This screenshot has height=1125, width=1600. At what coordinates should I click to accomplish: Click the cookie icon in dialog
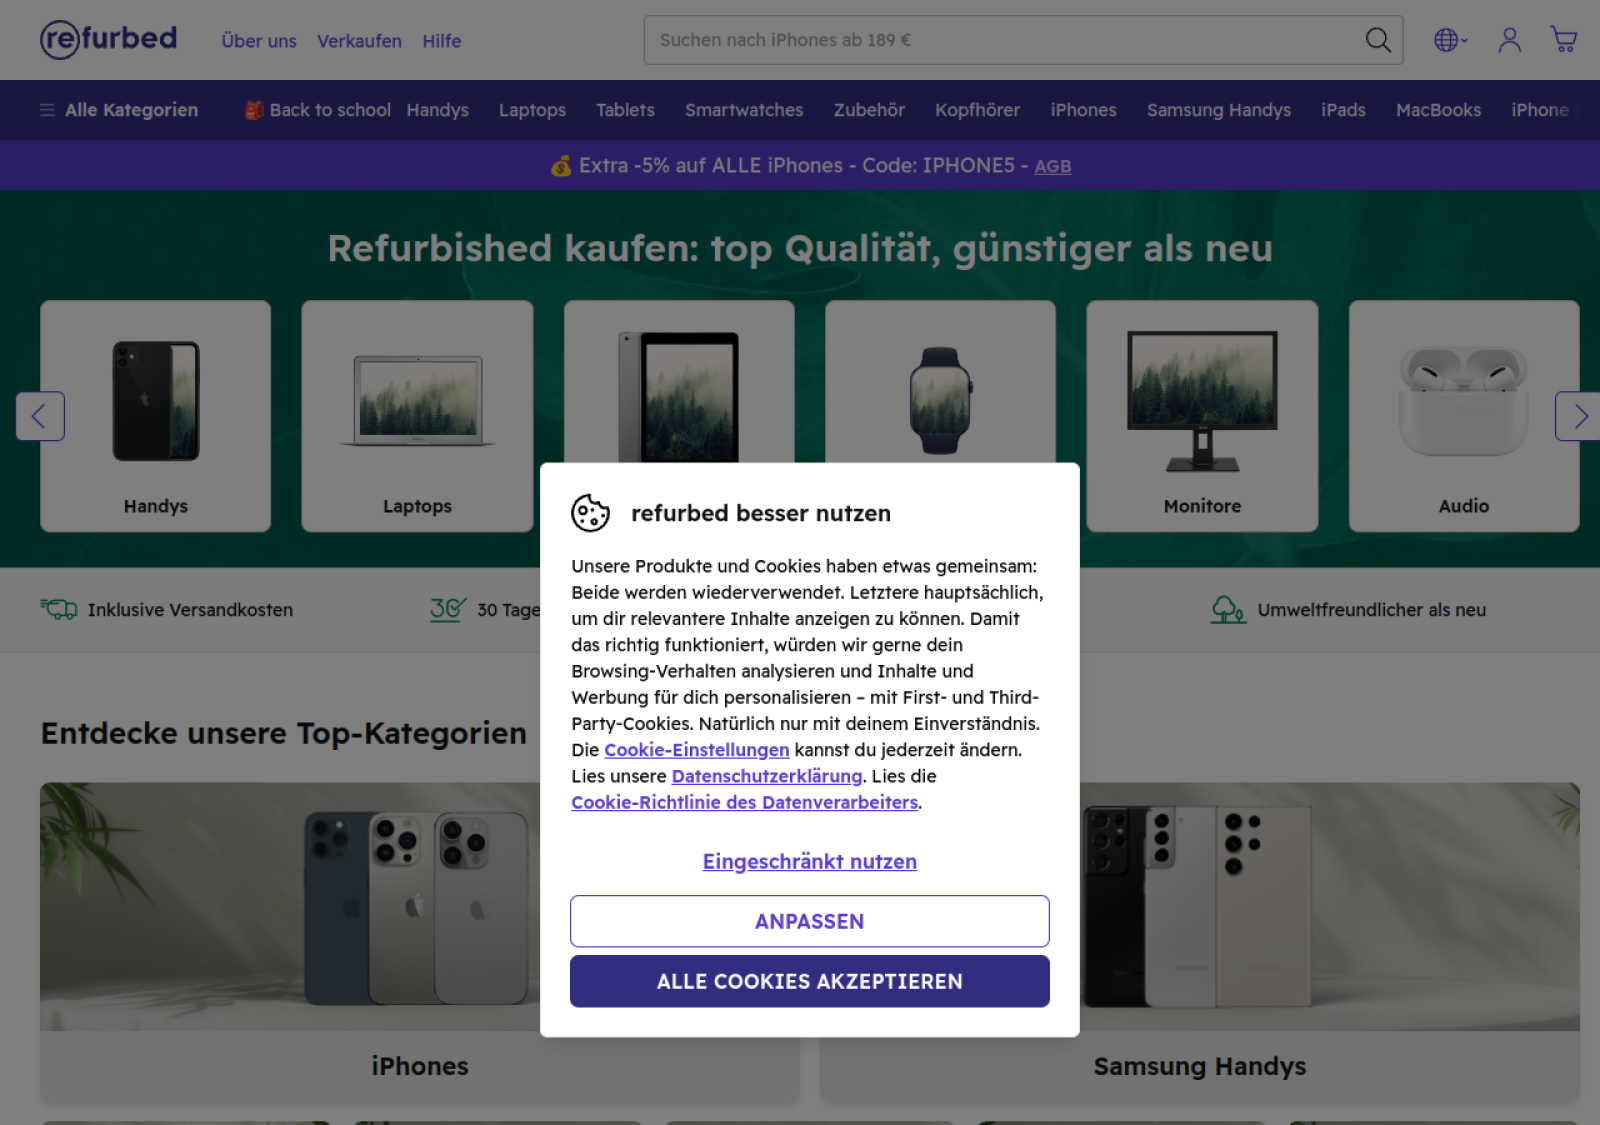tap(590, 513)
